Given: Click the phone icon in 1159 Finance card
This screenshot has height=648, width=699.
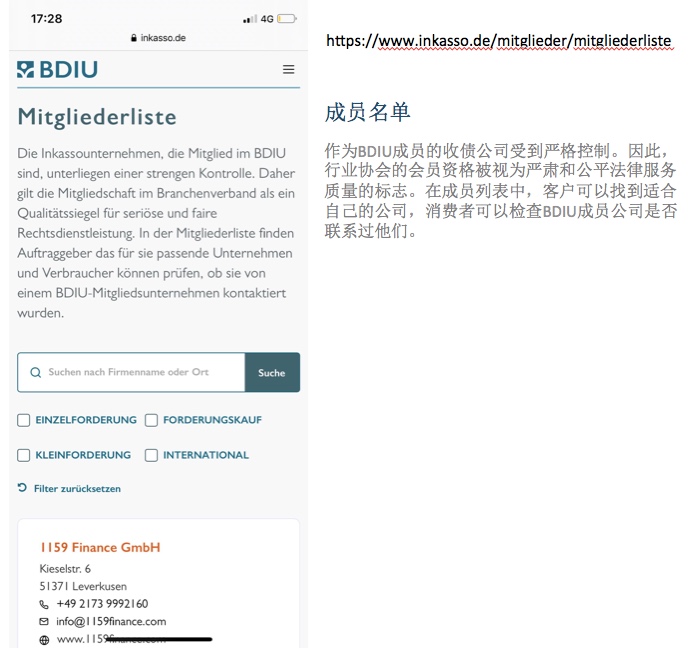Looking at the screenshot, I should pos(44,604).
